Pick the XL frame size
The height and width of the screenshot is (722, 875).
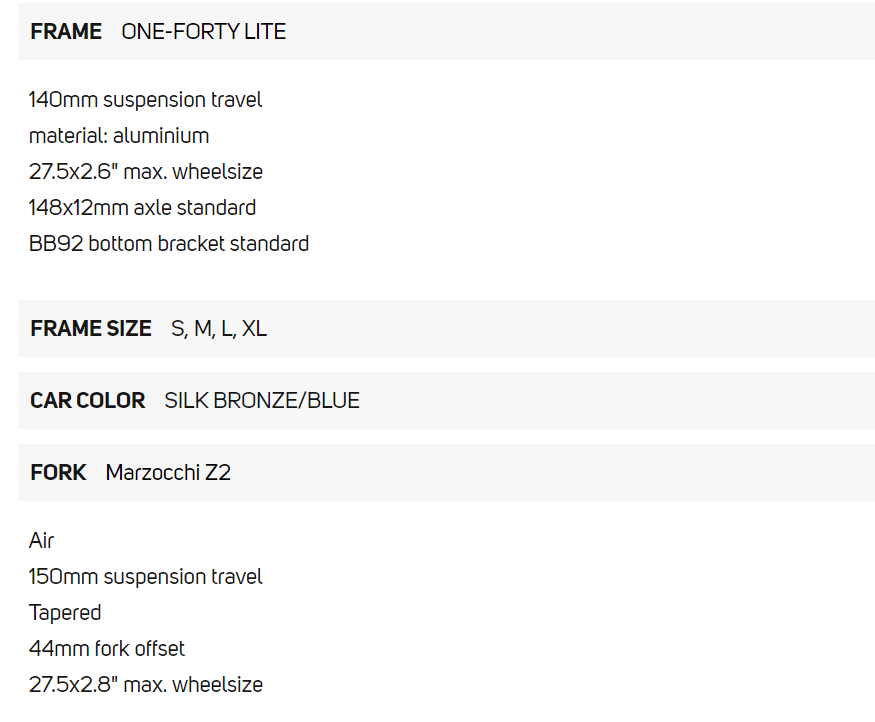tap(254, 329)
